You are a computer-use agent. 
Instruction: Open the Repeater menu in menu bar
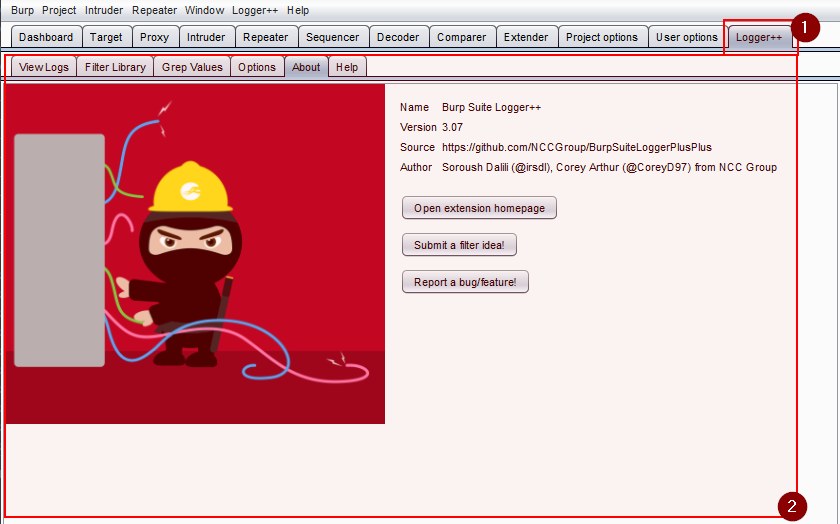pos(154,10)
